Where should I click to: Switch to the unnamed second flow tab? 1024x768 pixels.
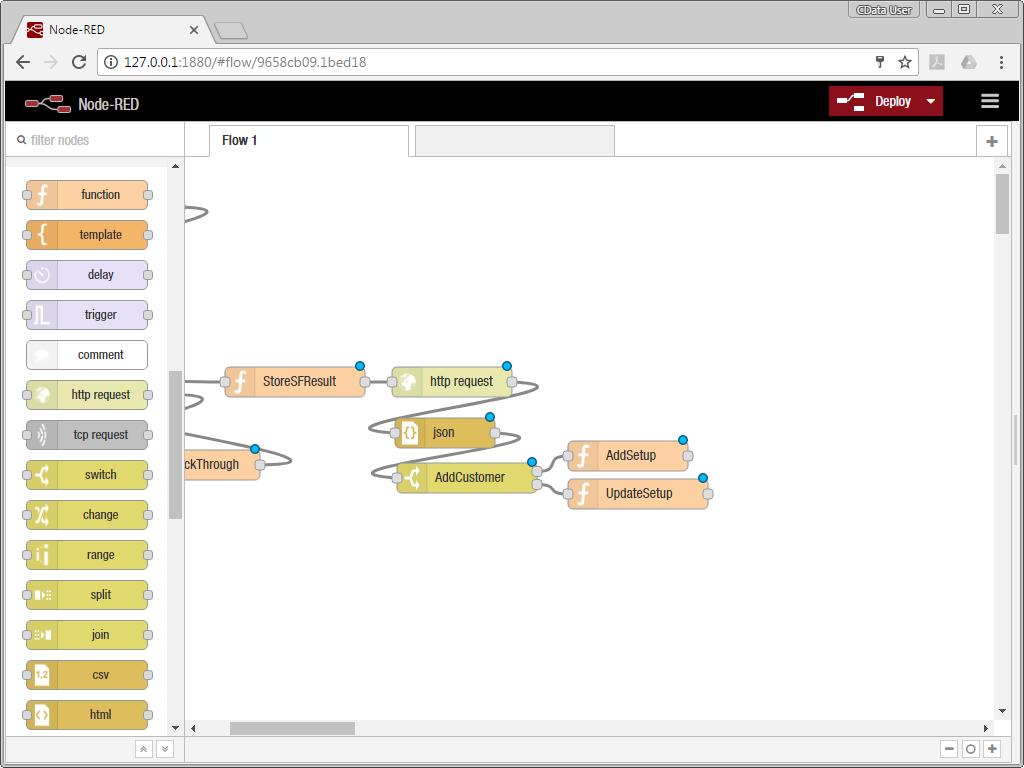515,140
